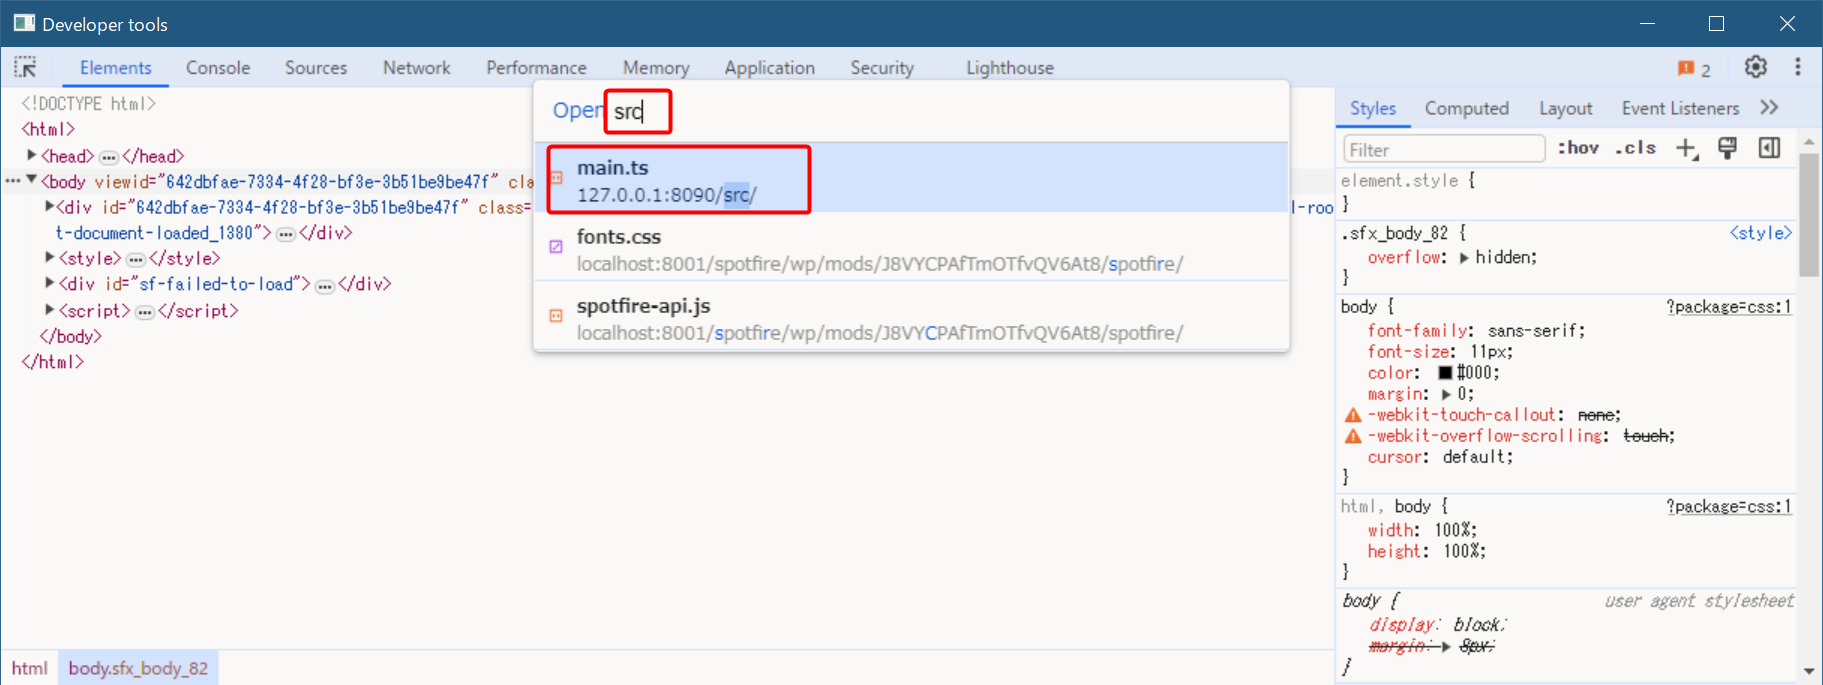The image size is (1823, 685).
Task: Open the kebab customize DevTools menu
Action: click(x=1797, y=67)
